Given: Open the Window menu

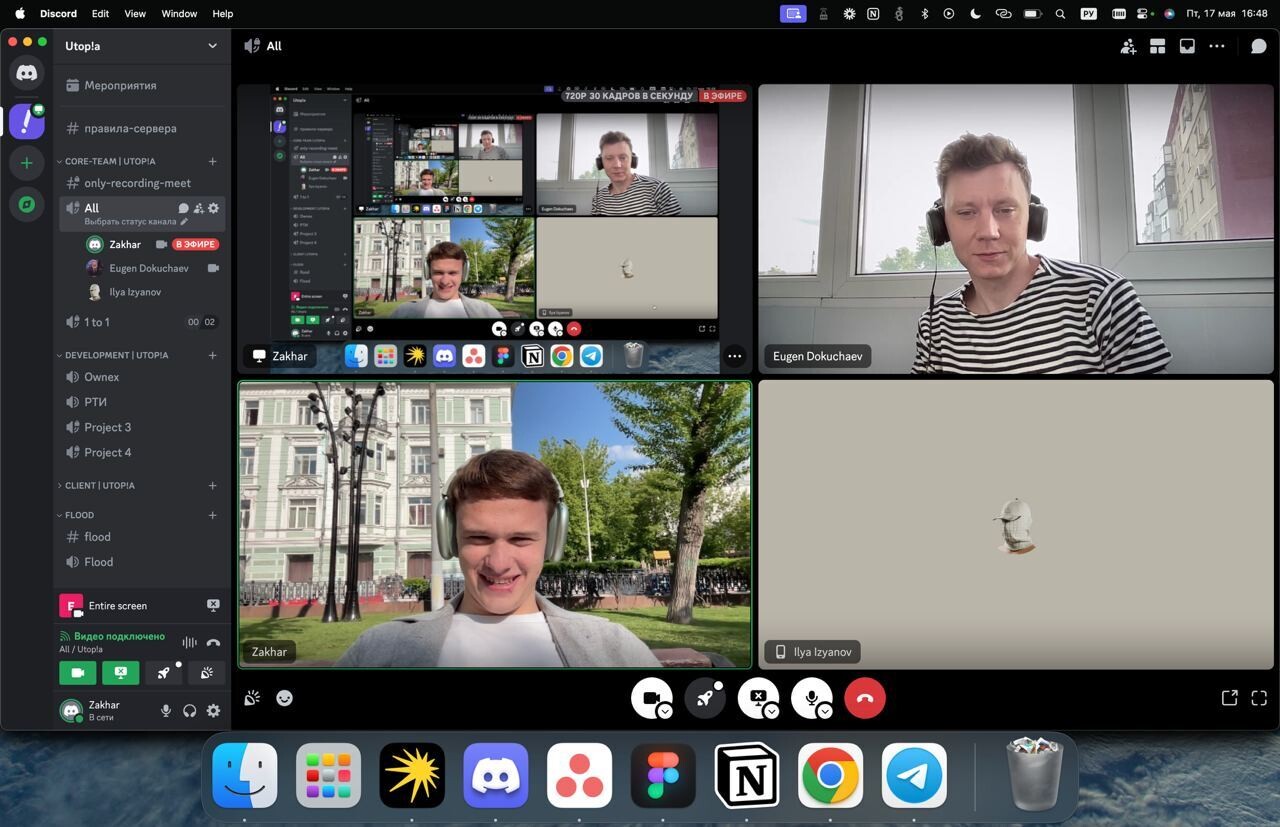Looking at the screenshot, I should [x=179, y=14].
